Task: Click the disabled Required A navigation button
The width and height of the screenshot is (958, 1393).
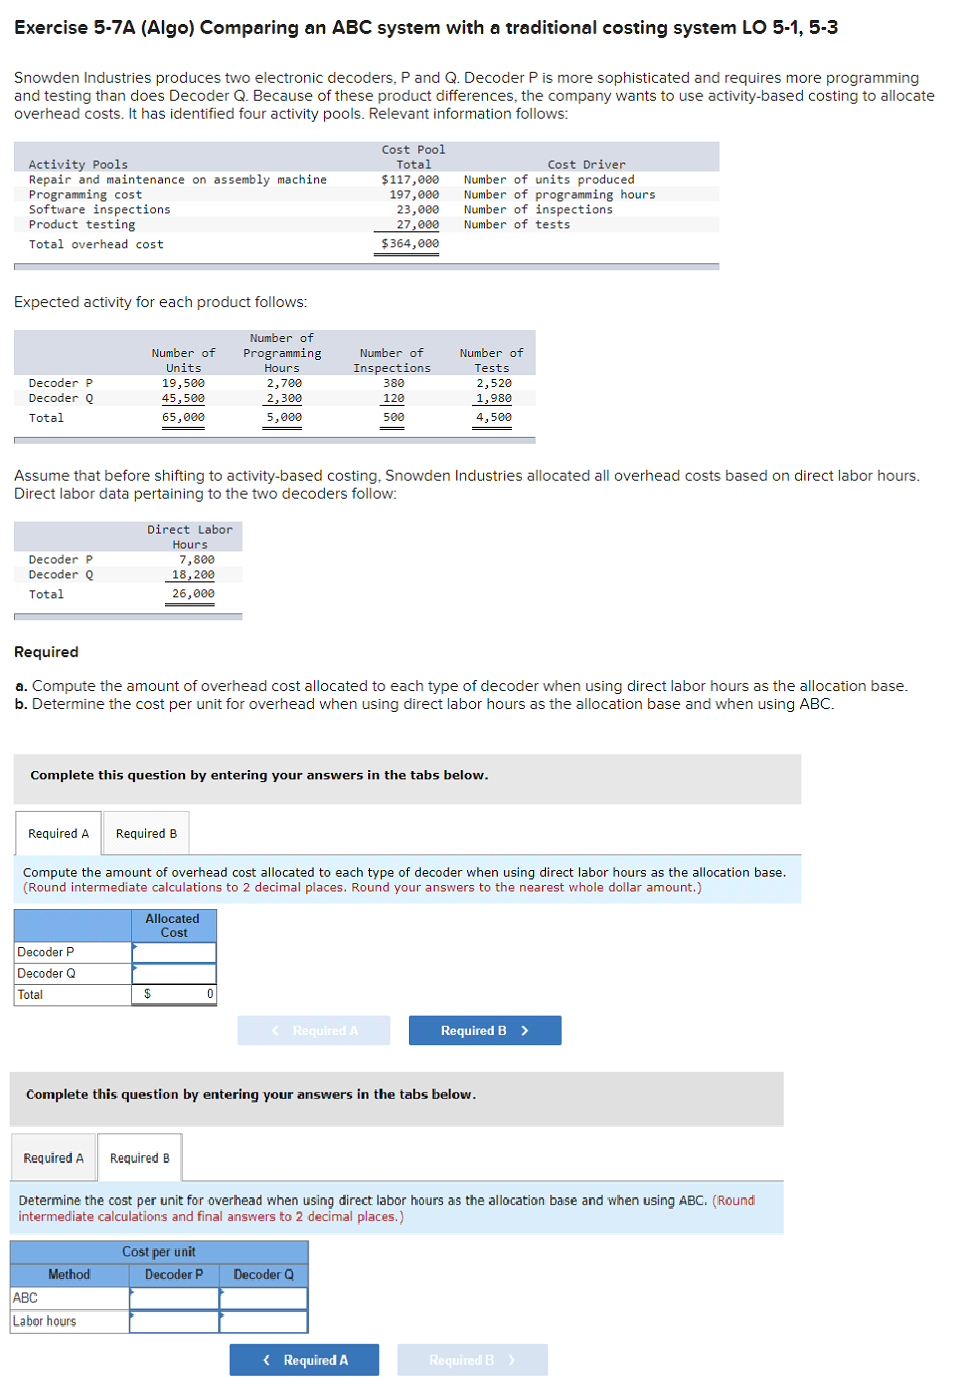Action: coord(313,1030)
